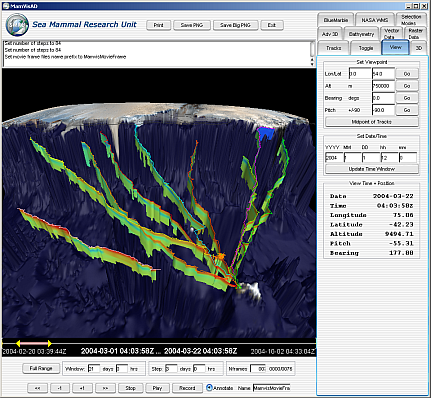Switch to the Adv 3D tab
Viewport: 431px width, 398px height.
330,34
